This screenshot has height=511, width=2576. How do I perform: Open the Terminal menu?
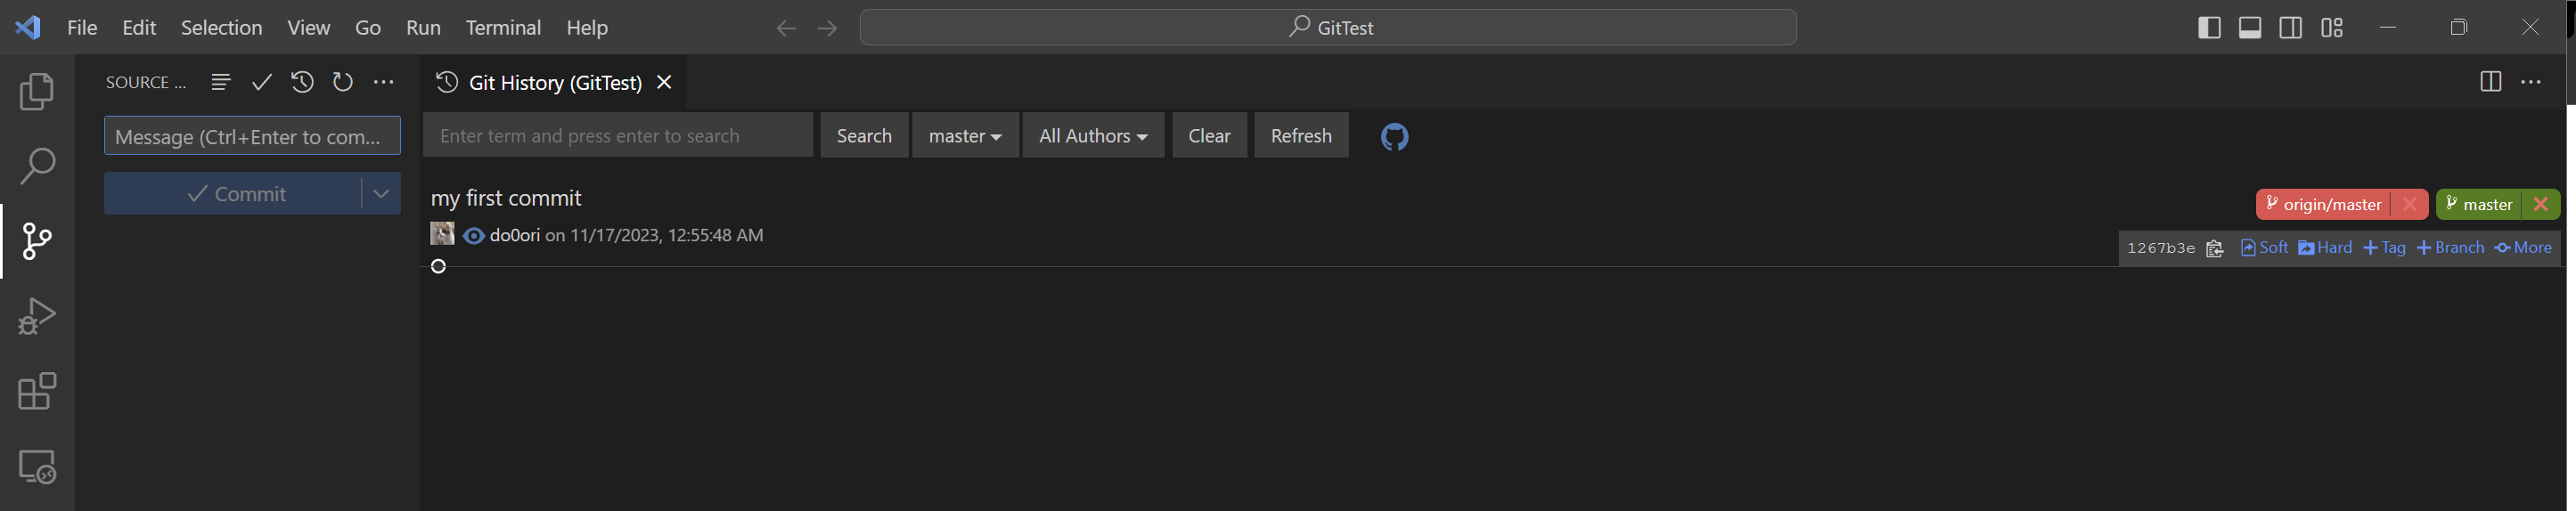503,27
